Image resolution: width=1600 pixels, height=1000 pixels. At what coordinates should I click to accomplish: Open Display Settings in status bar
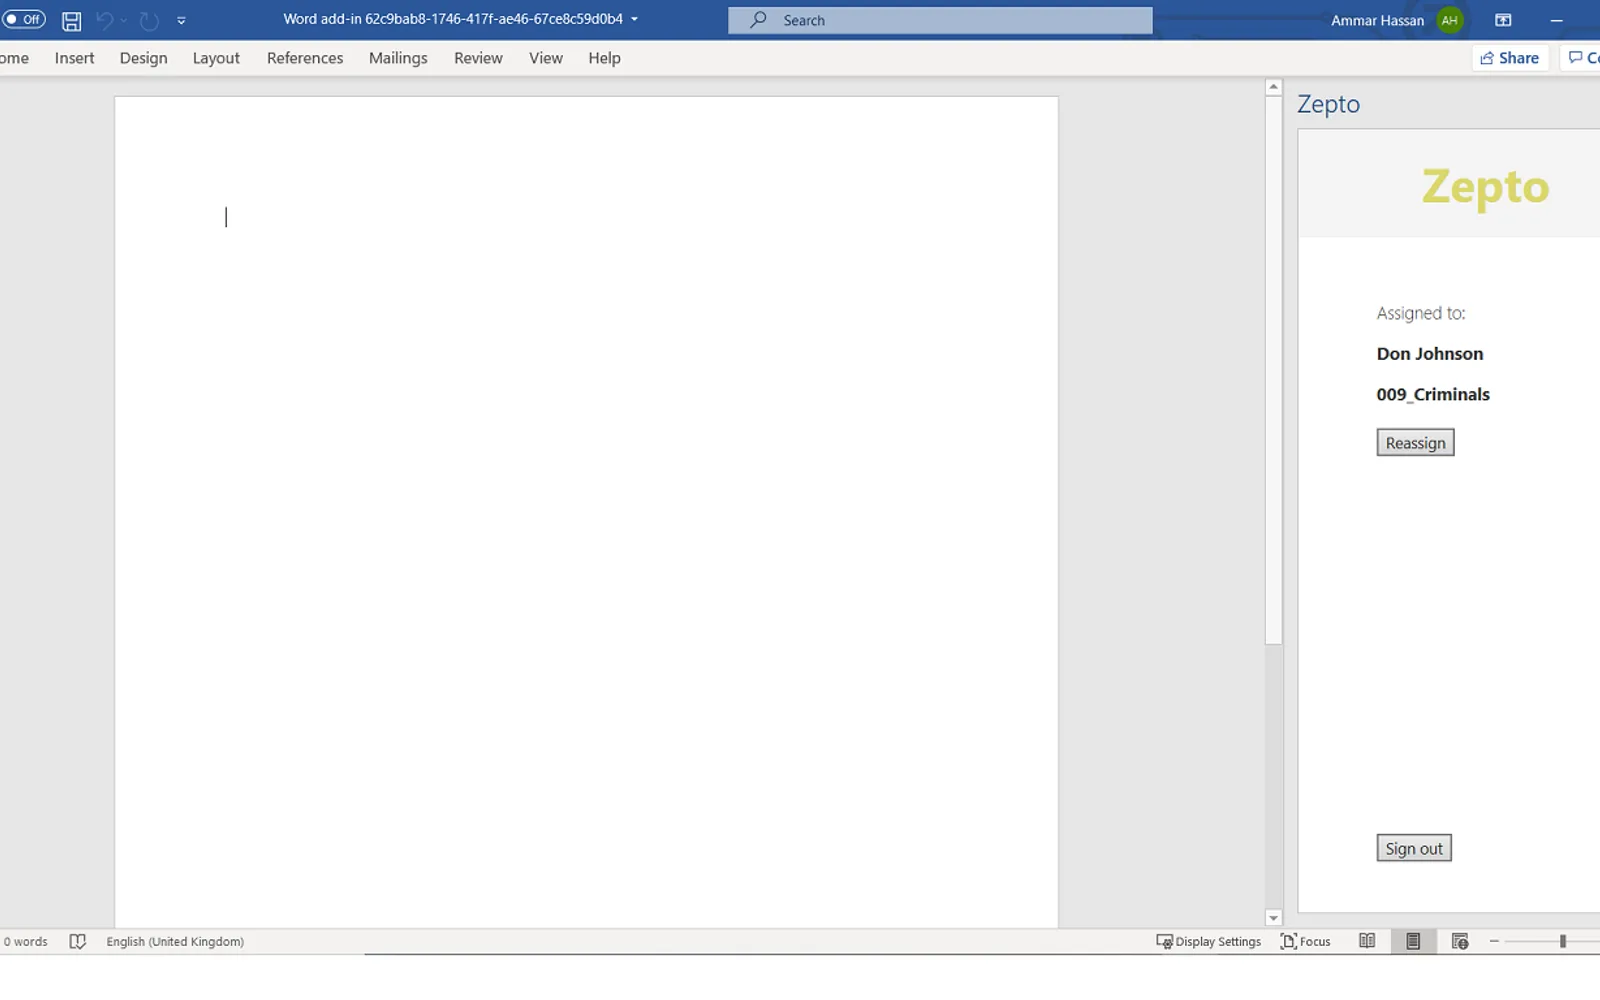(x=1209, y=941)
